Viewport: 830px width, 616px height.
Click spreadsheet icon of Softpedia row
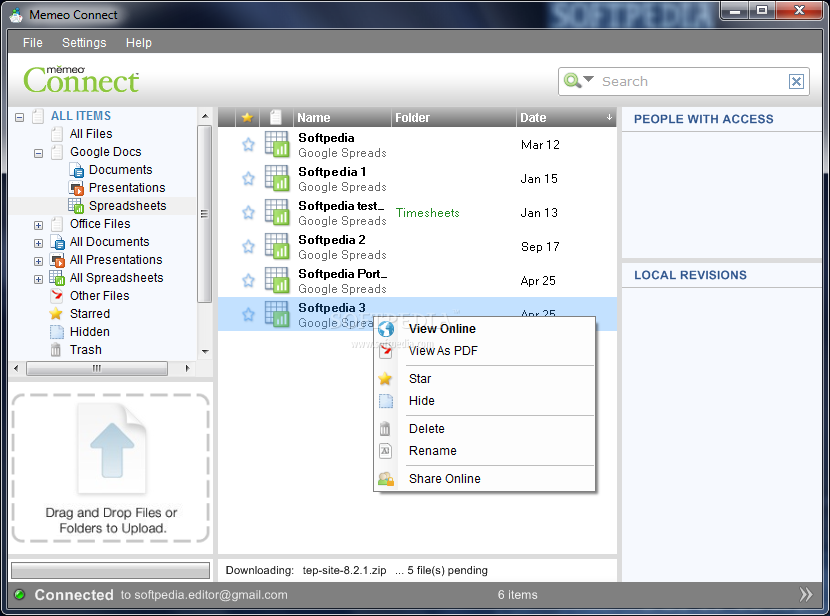277,144
